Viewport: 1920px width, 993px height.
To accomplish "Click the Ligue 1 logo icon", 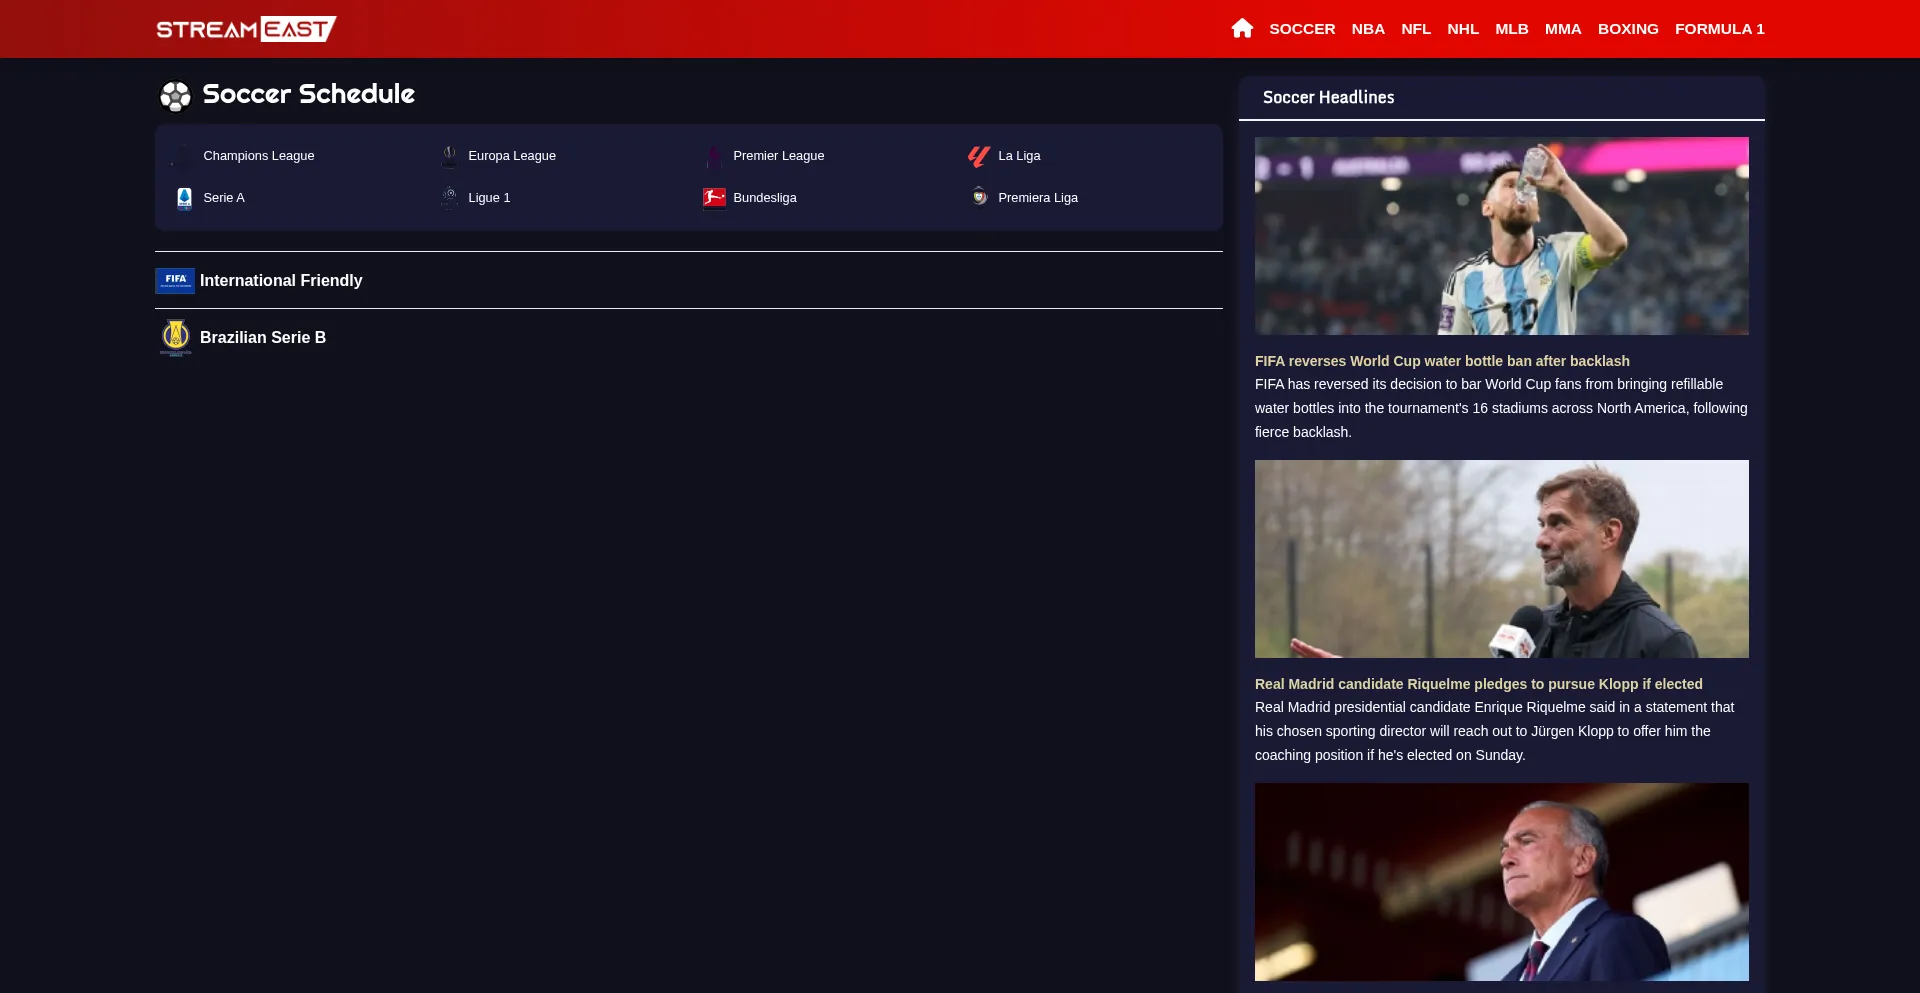I will [x=449, y=198].
